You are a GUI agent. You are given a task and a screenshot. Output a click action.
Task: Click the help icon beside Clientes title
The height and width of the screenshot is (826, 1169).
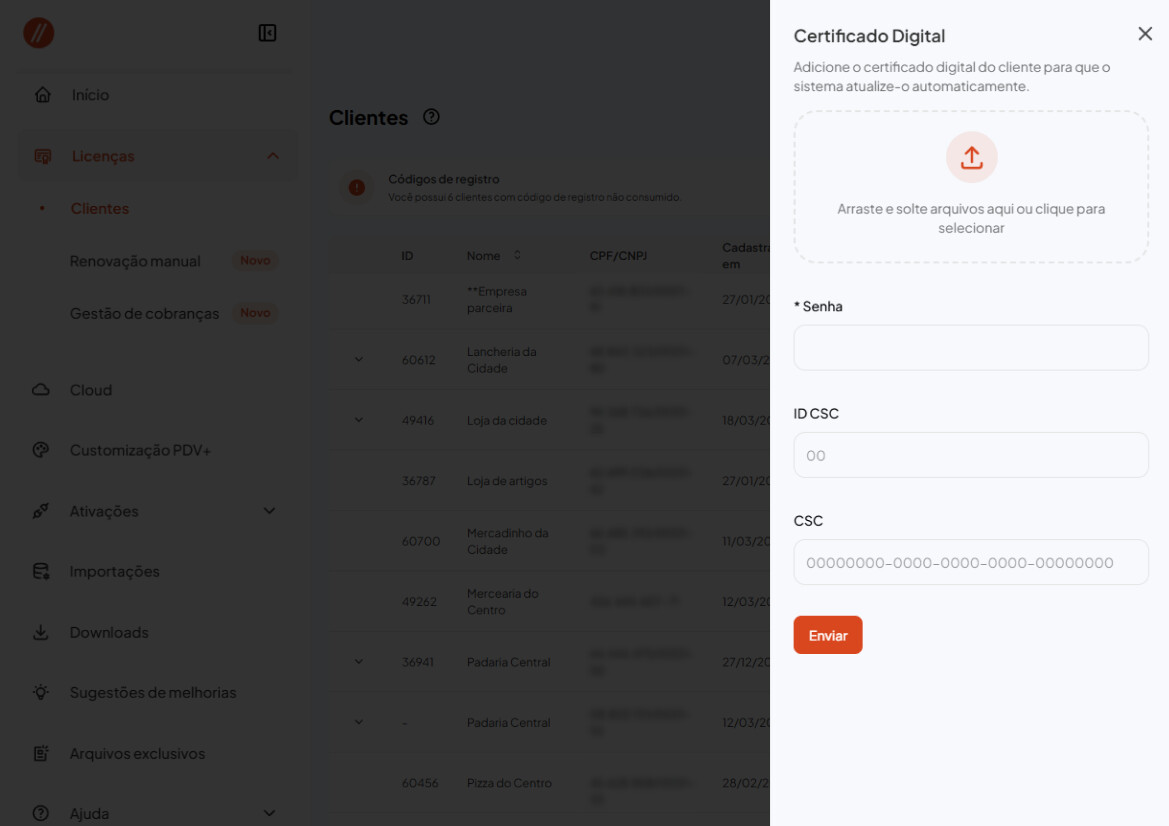point(431,117)
